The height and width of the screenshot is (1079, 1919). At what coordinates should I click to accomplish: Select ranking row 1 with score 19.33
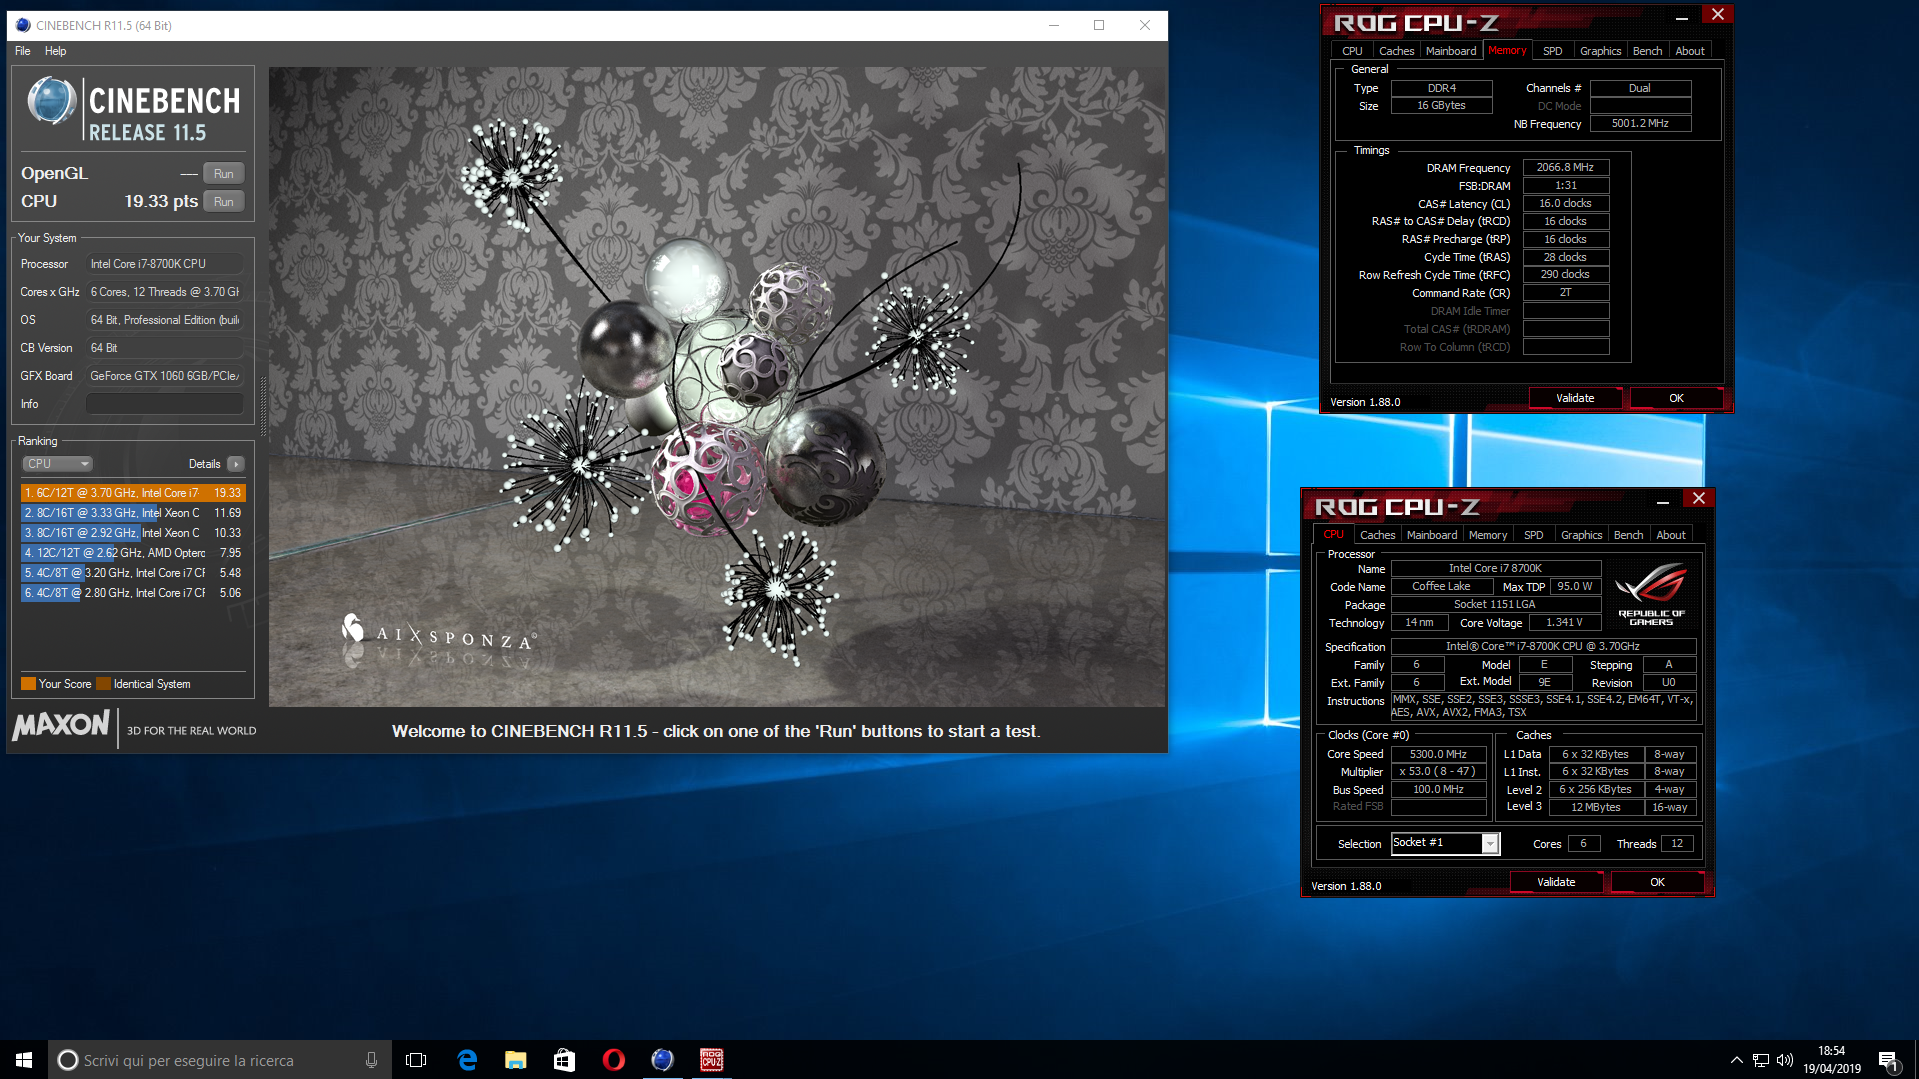click(133, 493)
